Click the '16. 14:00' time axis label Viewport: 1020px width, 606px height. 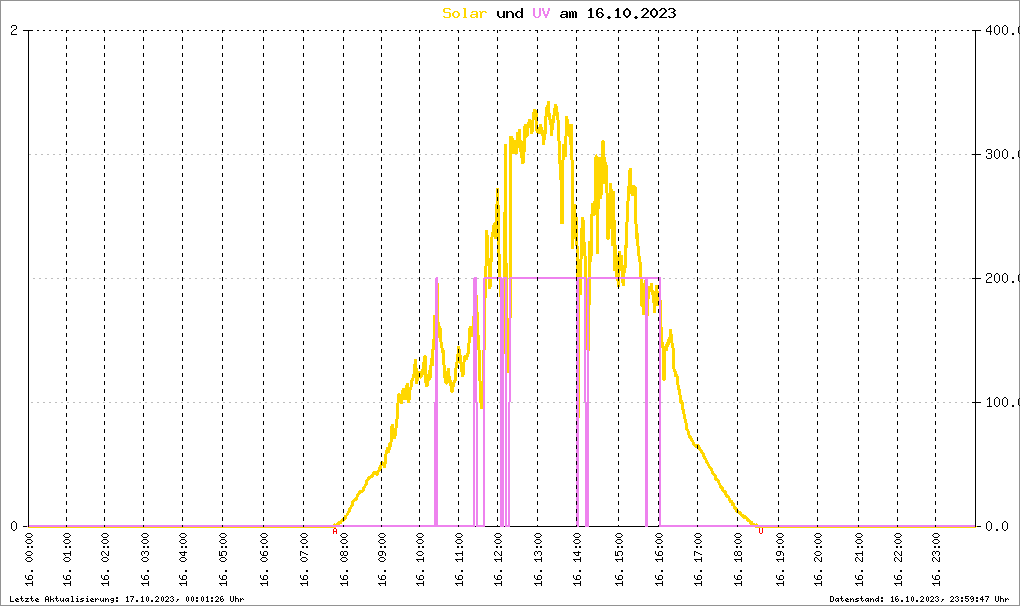[578, 560]
